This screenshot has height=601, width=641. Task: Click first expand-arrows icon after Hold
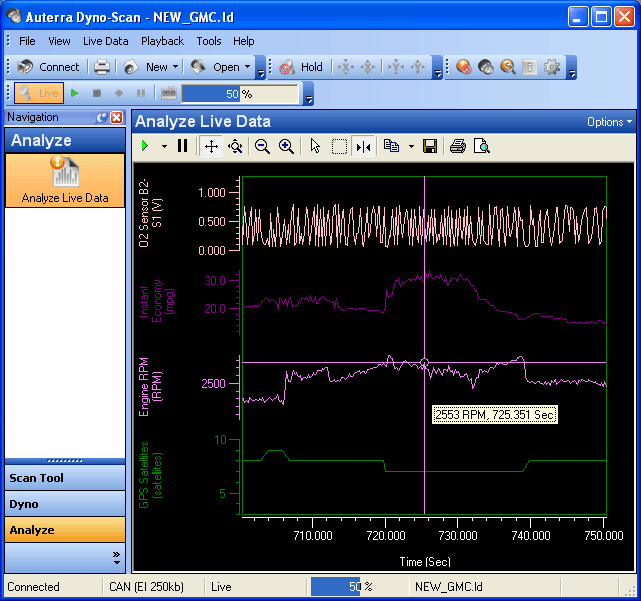[346, 67]
